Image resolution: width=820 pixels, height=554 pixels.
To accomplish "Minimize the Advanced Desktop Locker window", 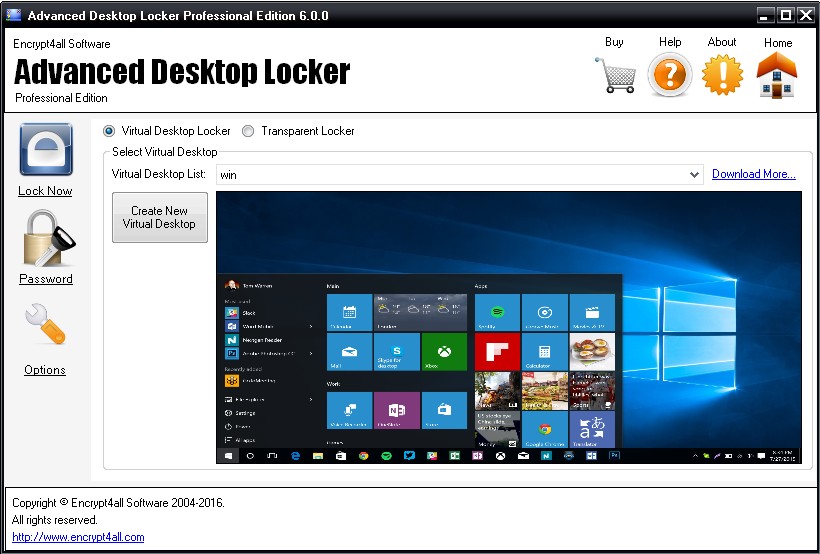I will pos(765,16).
